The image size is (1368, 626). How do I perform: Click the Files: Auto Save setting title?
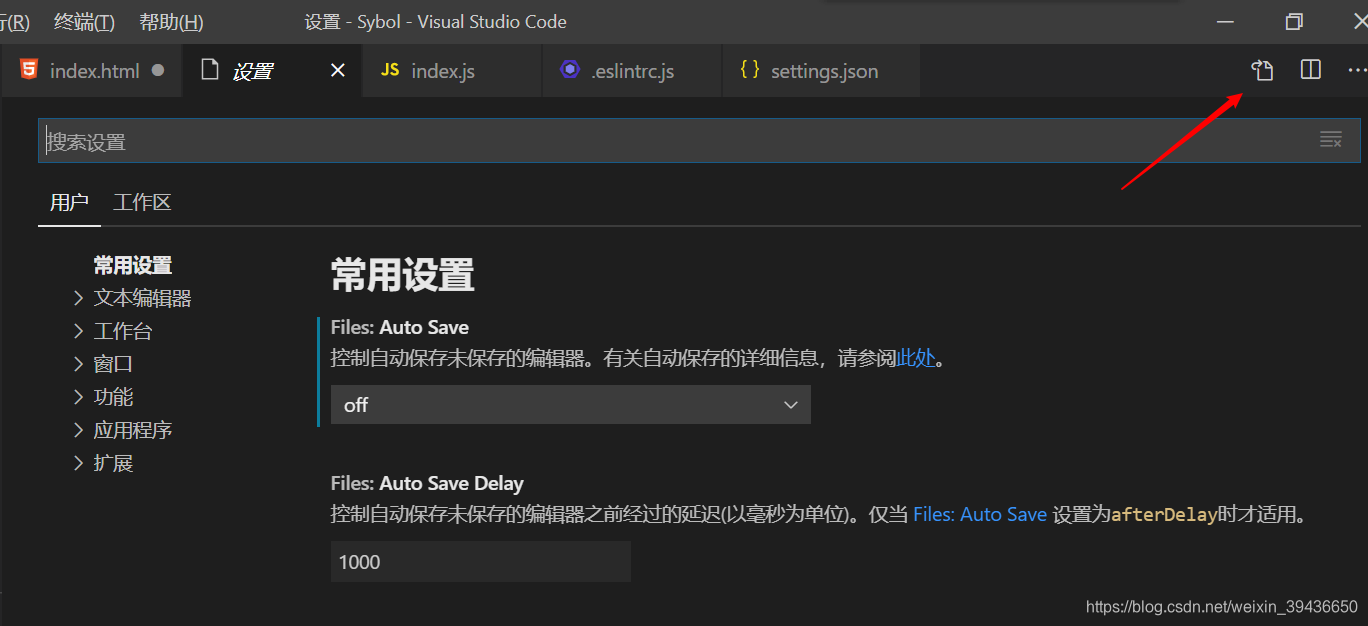tap(400, 327)
